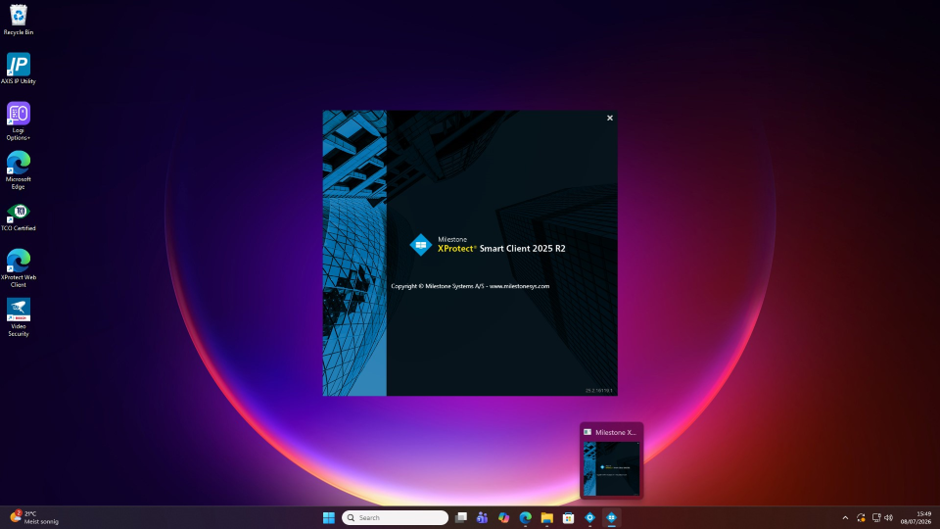Click the update status tray icon

click(861, 518)
